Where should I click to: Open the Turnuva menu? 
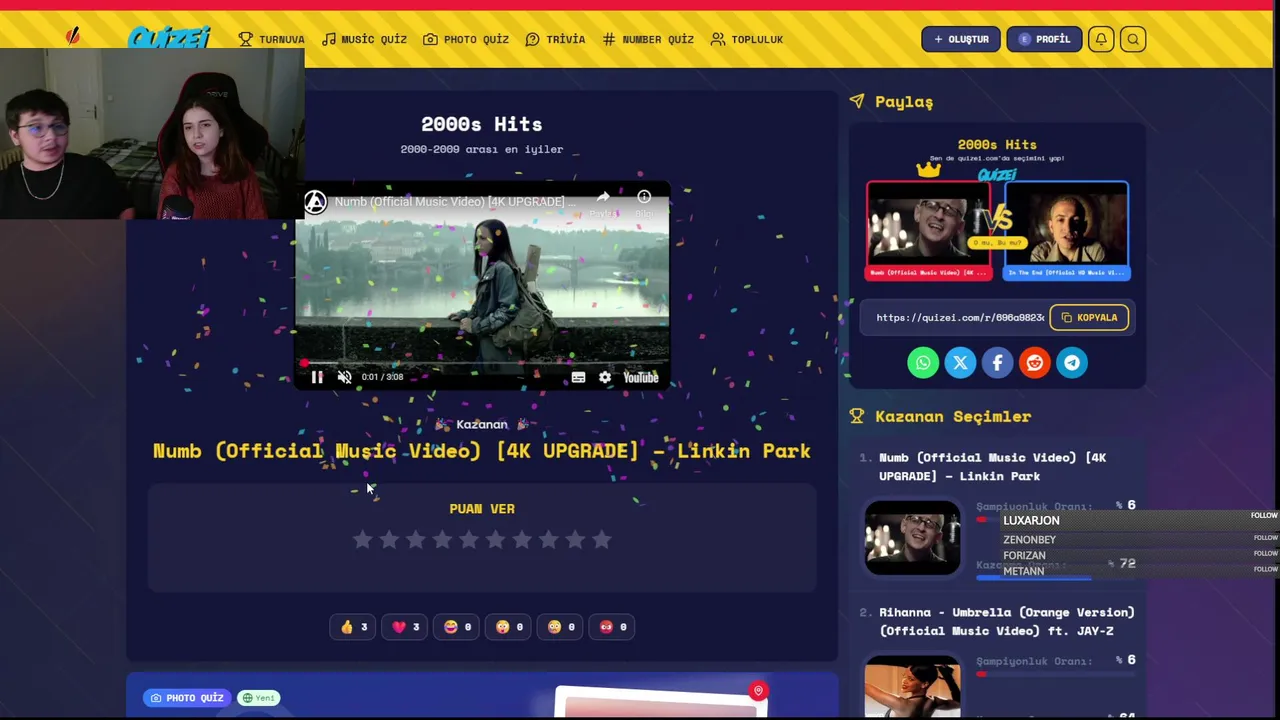(x=271, y=39)
